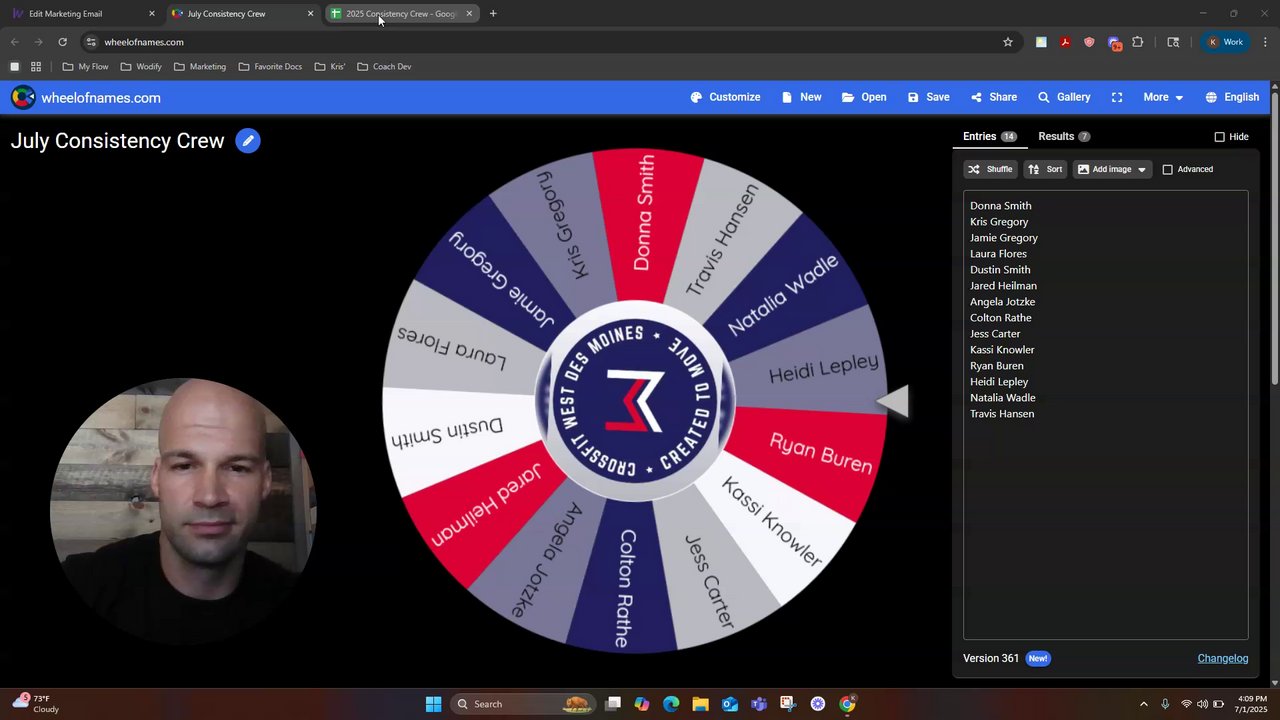Click Kassi Knowler in entries list
The width and height of the screenshot is (1280, 720).
(x=1002, y=350)
